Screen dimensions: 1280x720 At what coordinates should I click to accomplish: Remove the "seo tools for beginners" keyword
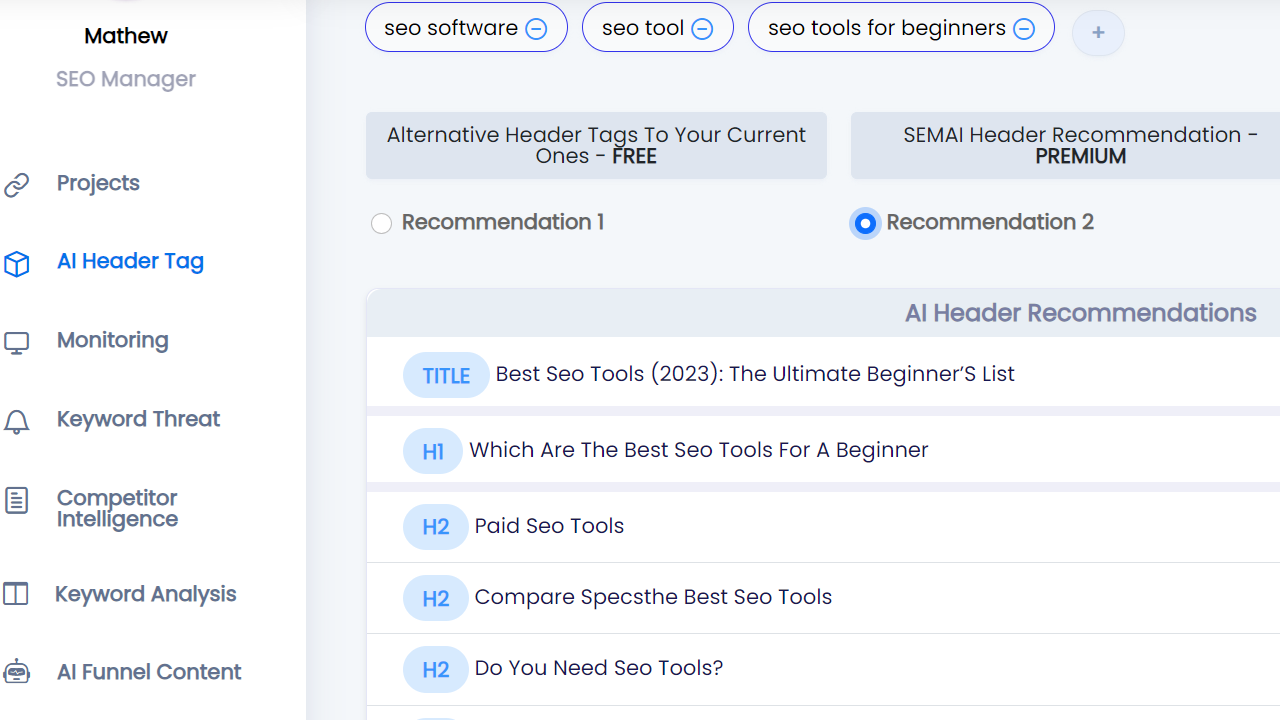point(1023,28)
